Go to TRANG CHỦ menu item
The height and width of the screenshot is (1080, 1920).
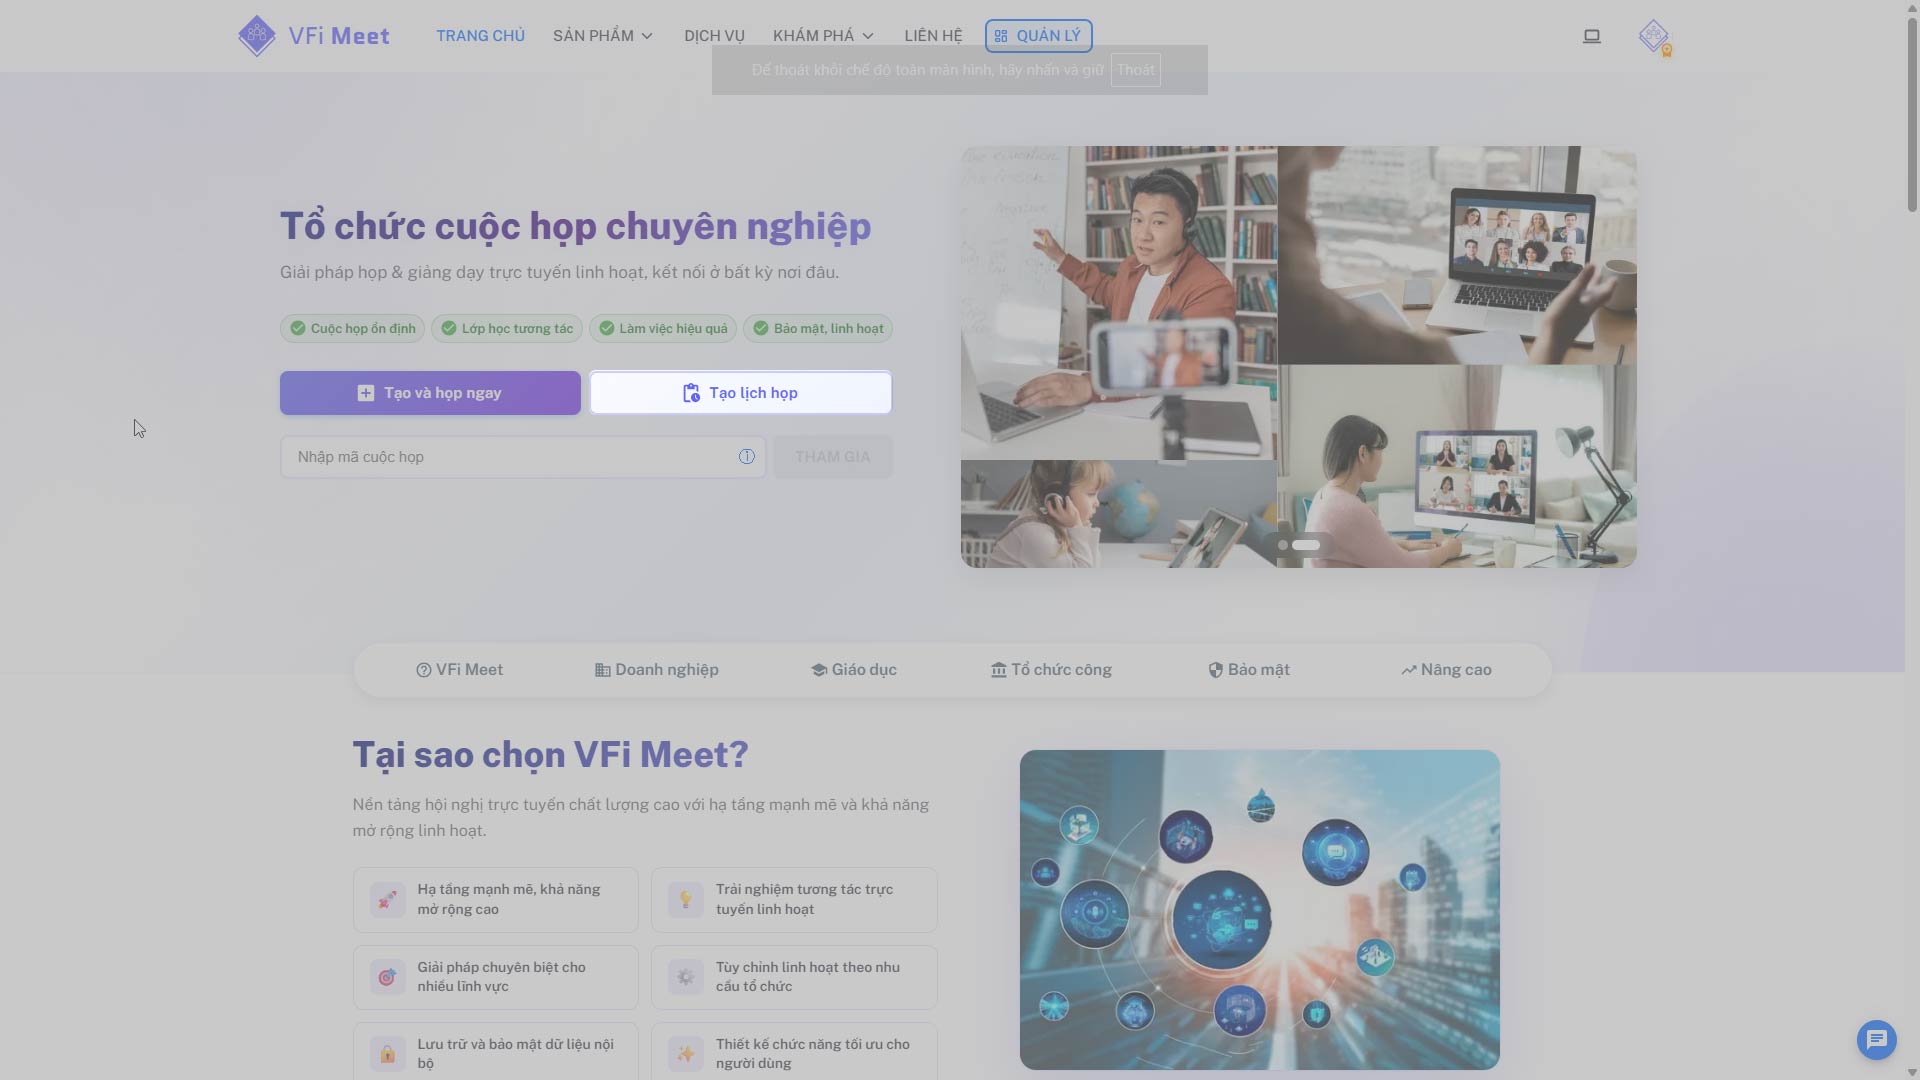coord(480,36)
